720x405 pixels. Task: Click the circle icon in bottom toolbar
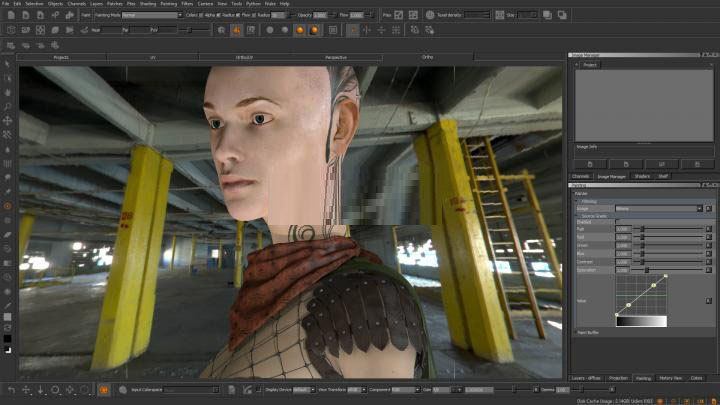pos(55,390)
